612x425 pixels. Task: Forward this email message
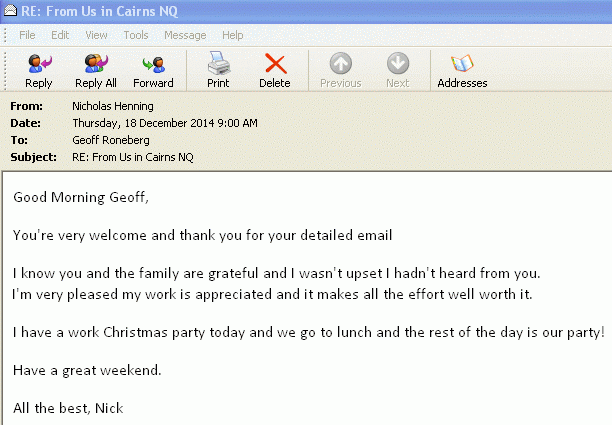(153, 71)
